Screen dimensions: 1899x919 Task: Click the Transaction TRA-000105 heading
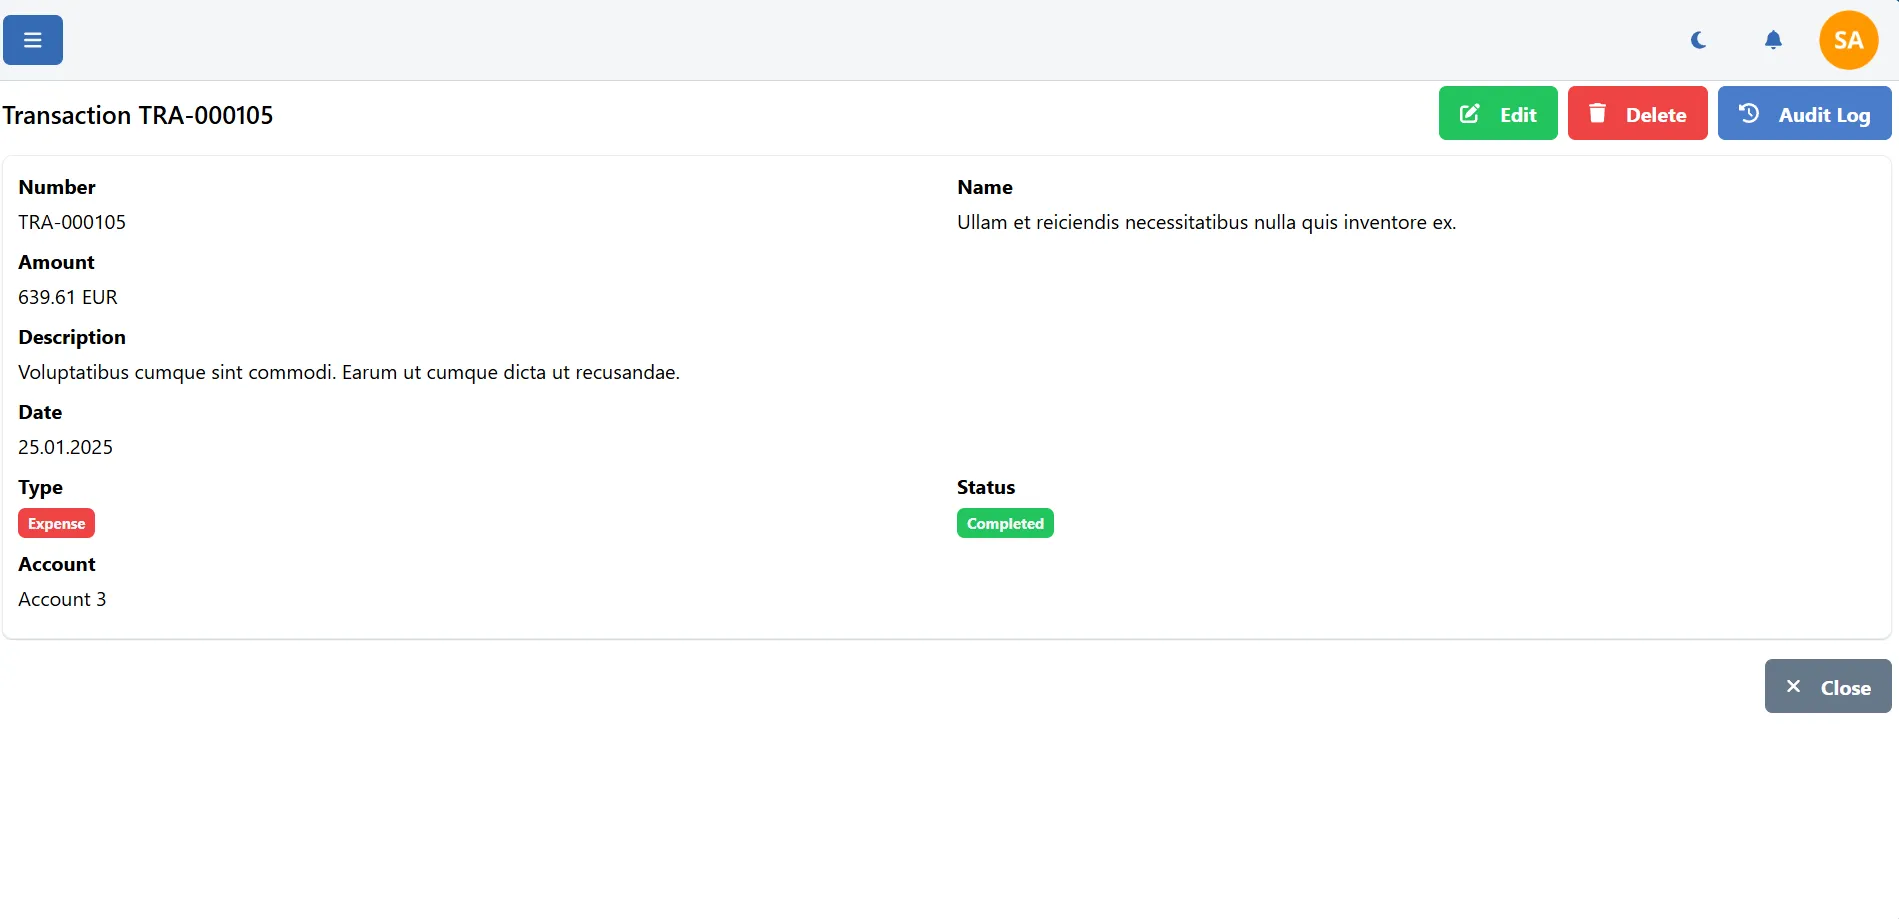138,115
